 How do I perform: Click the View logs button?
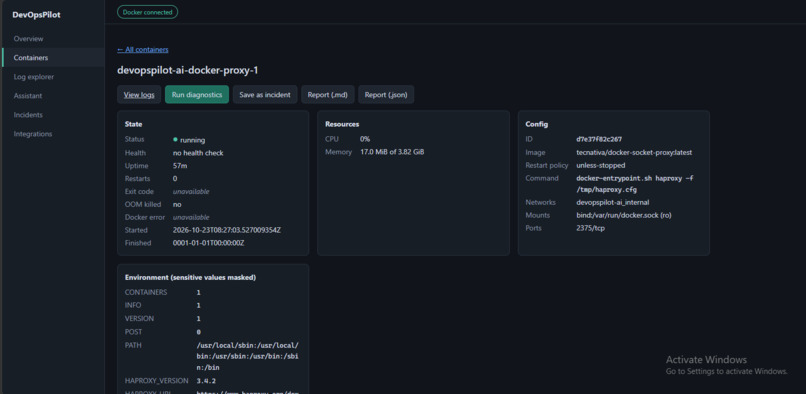pos(139,95)
